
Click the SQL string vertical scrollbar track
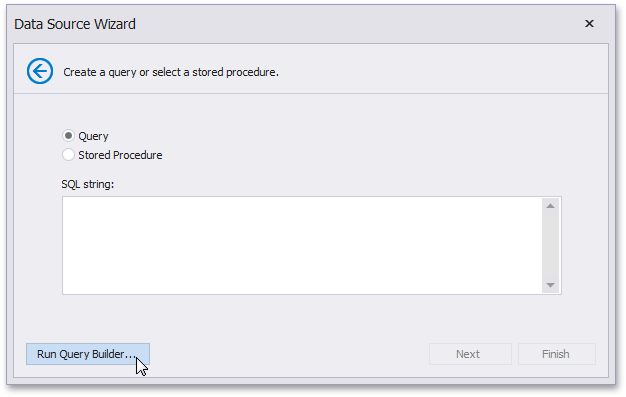(x=551, y=246)
